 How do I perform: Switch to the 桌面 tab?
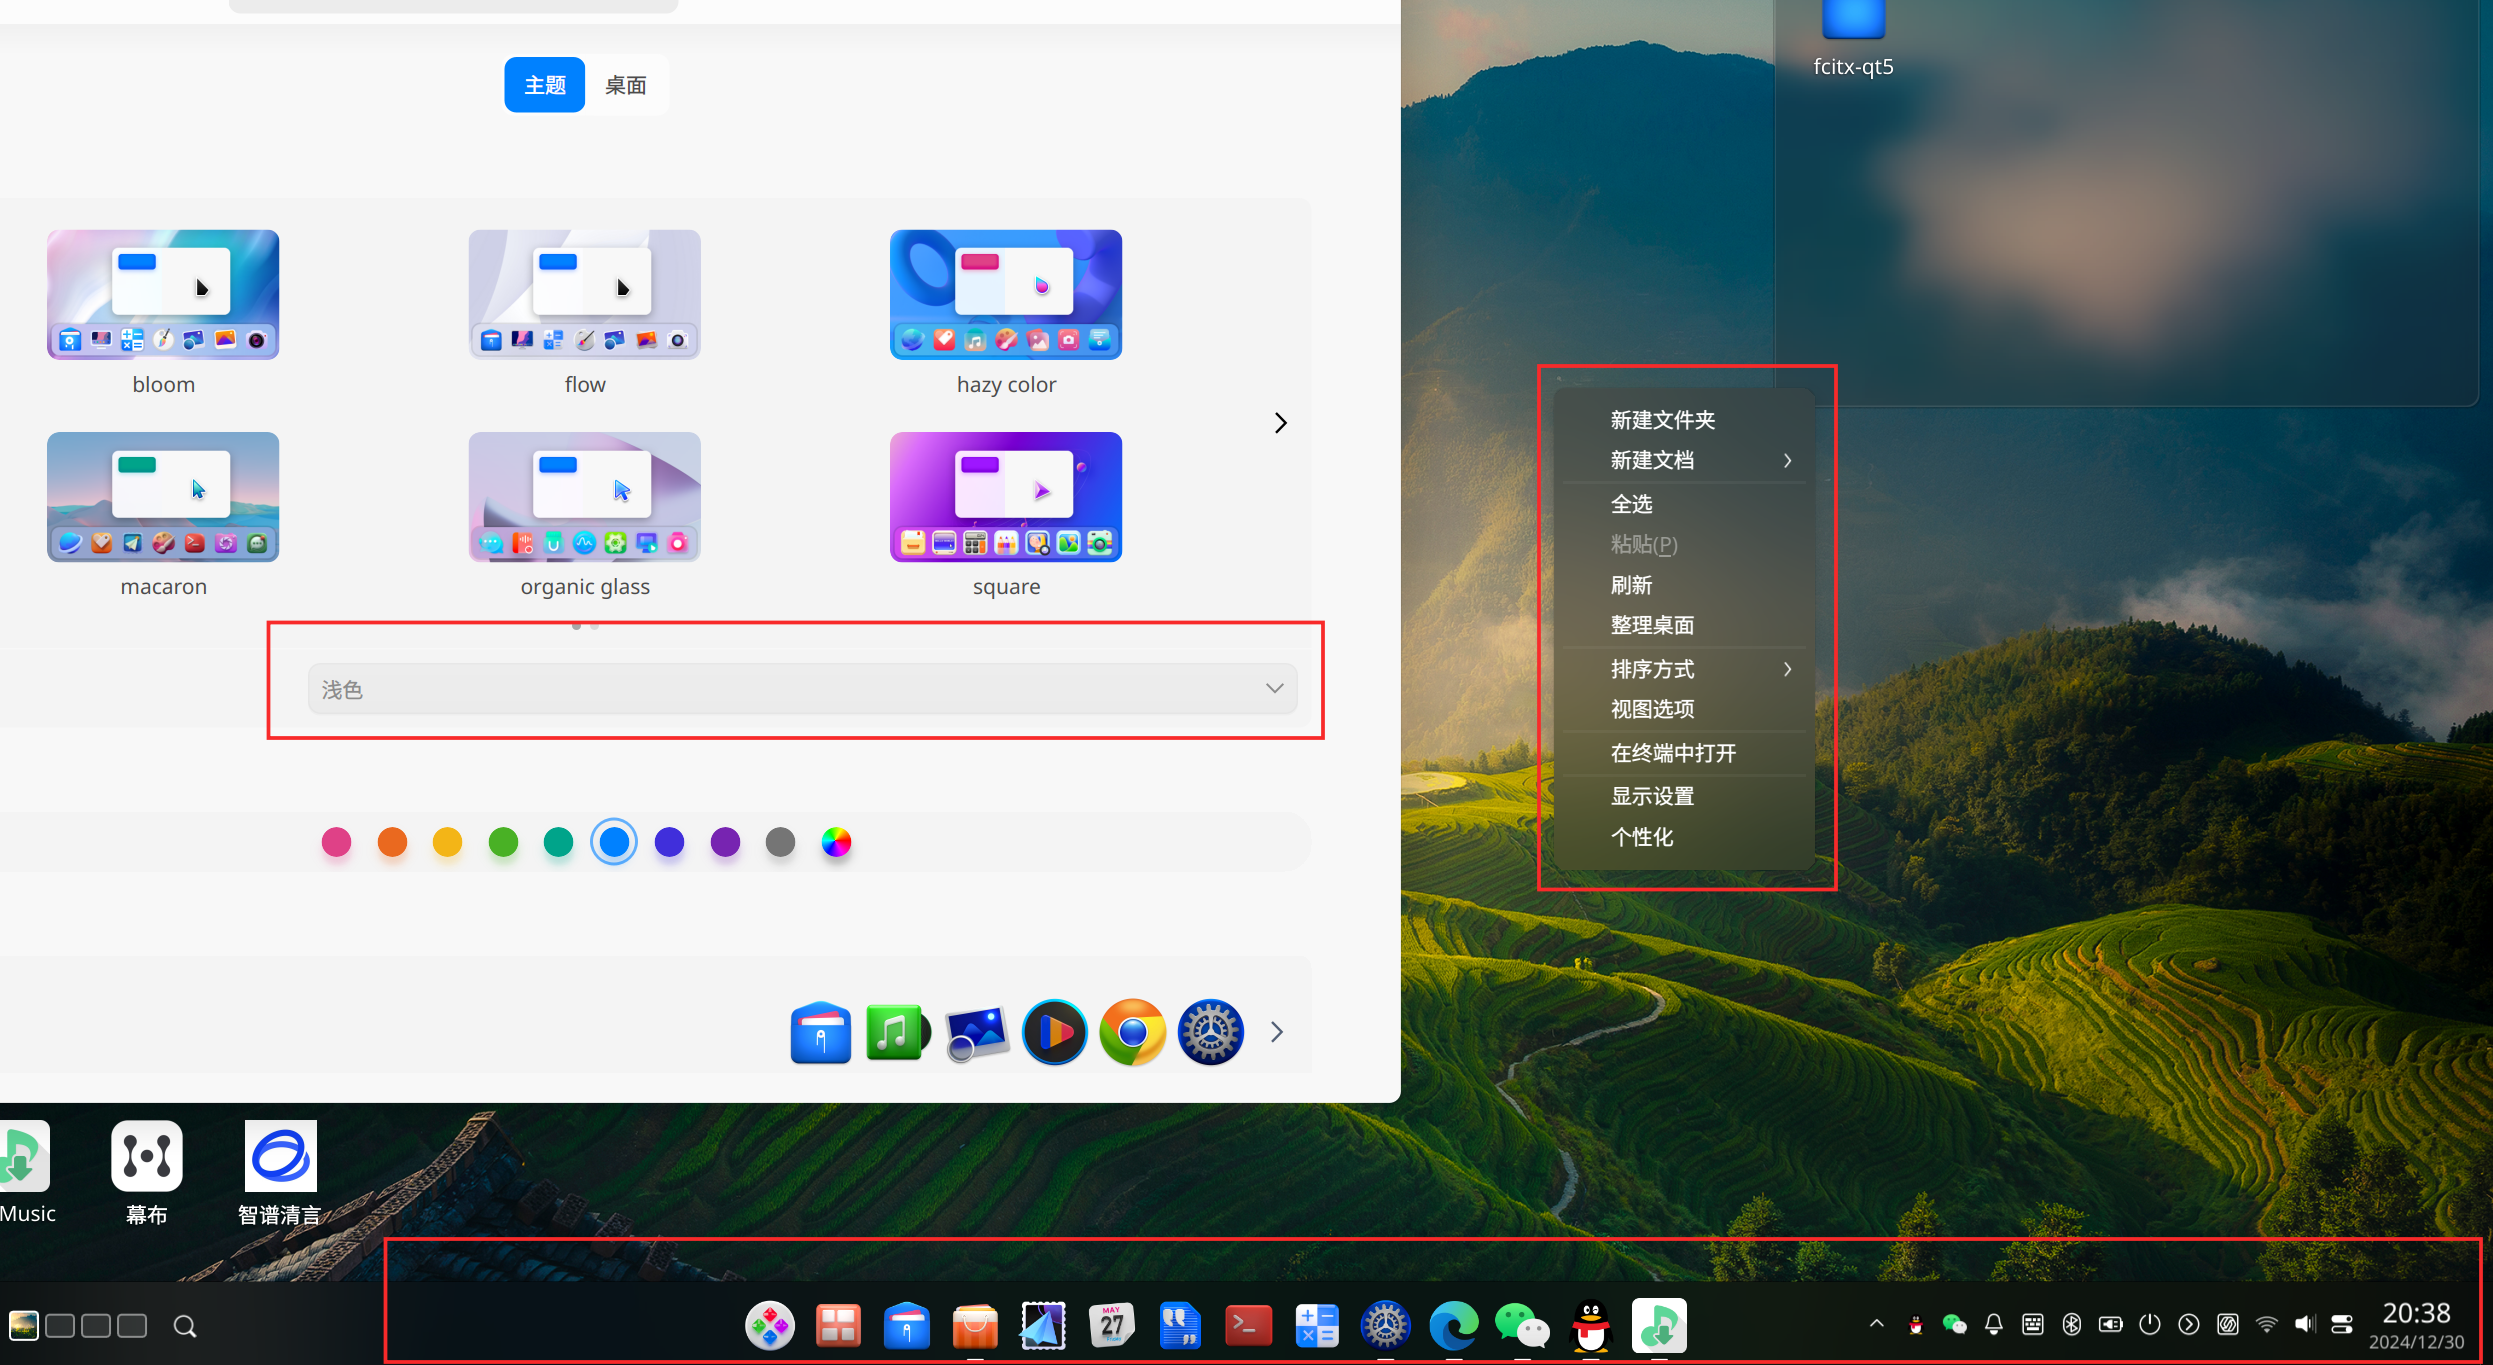tap(625, 84)
